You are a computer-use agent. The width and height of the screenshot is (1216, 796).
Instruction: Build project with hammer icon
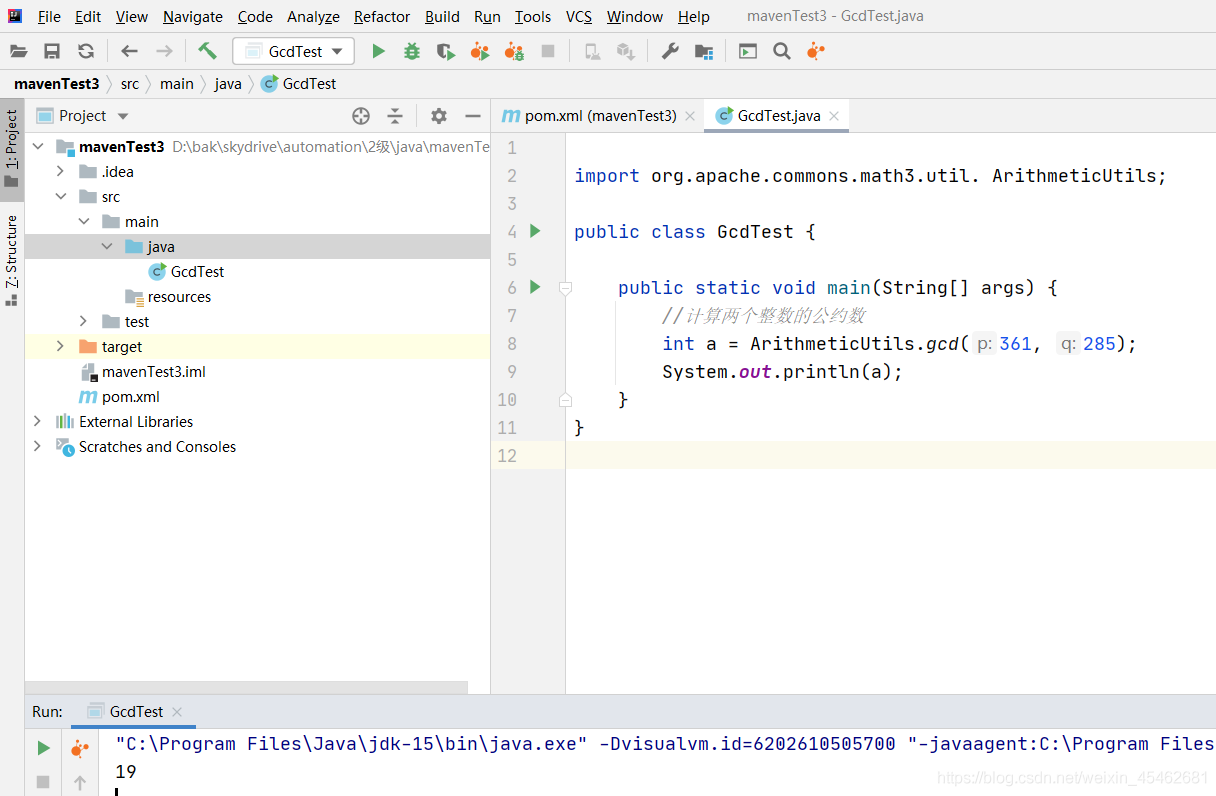tap(207, 51)
